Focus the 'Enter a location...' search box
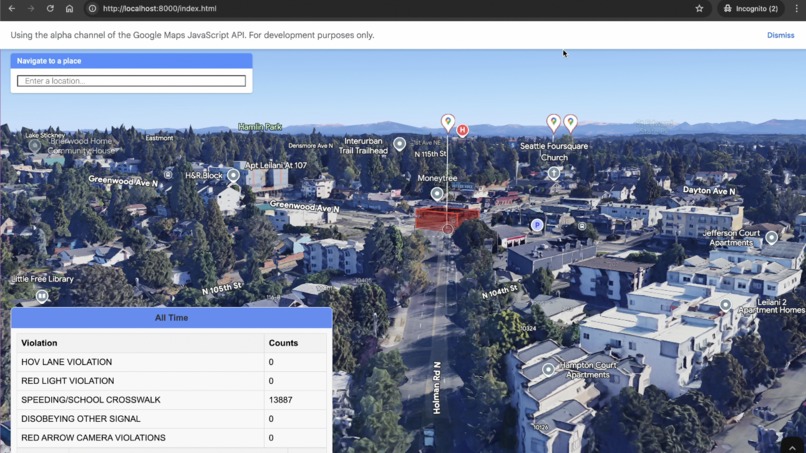 point(131,81)
